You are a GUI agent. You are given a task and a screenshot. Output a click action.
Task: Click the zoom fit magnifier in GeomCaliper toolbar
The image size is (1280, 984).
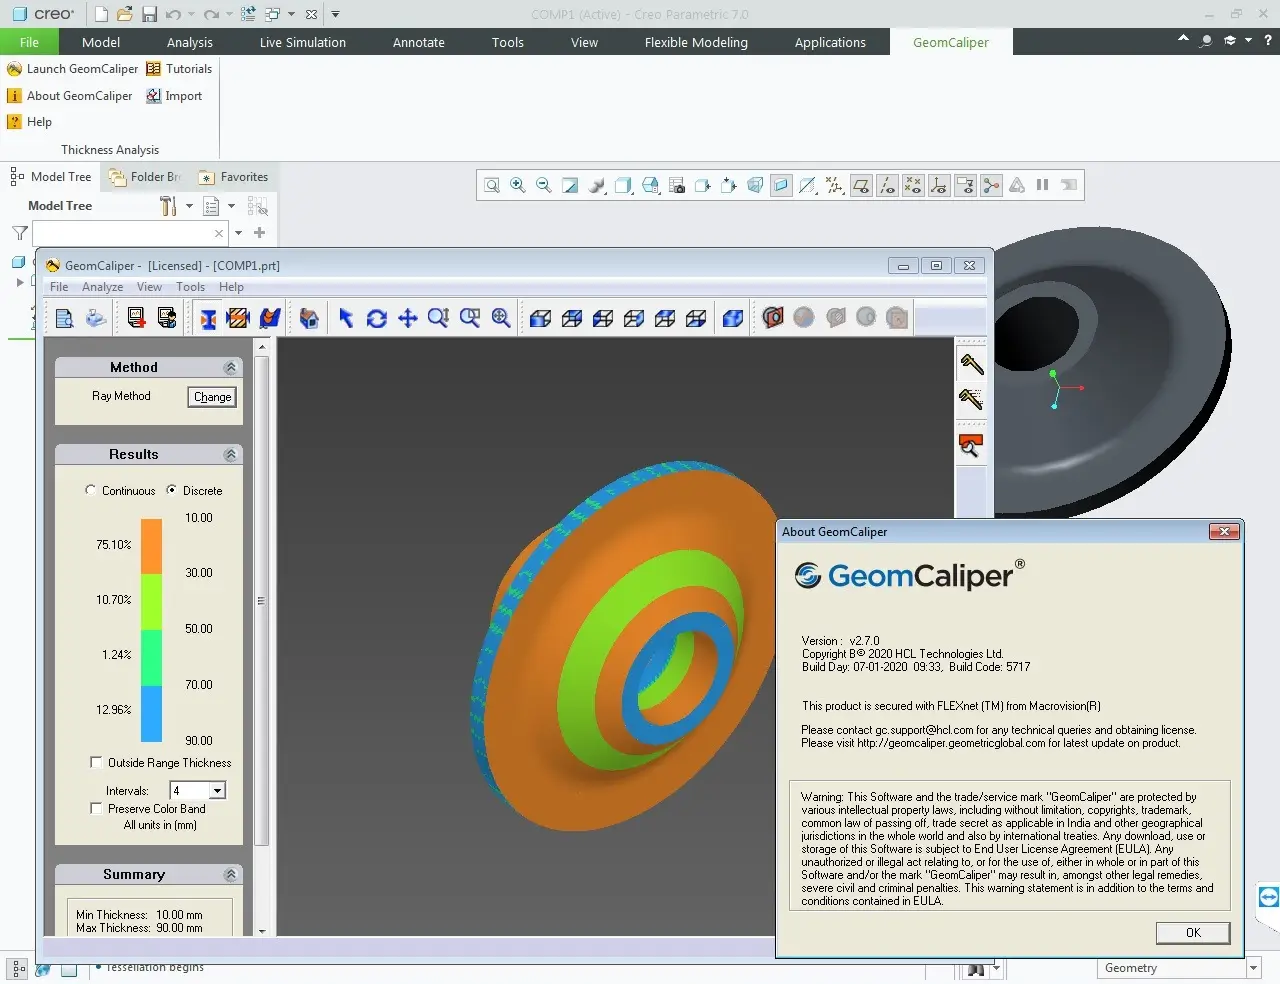[501, 318]
